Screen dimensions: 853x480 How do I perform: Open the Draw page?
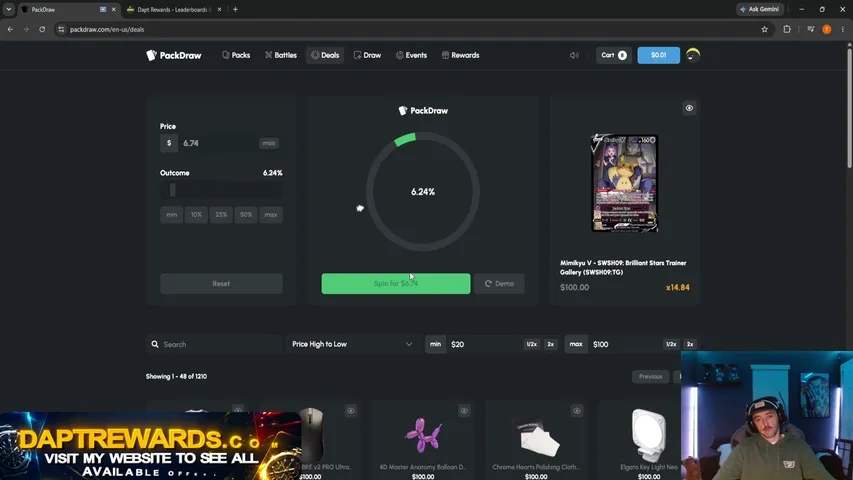pyautogui.click(x=367, y=55)
